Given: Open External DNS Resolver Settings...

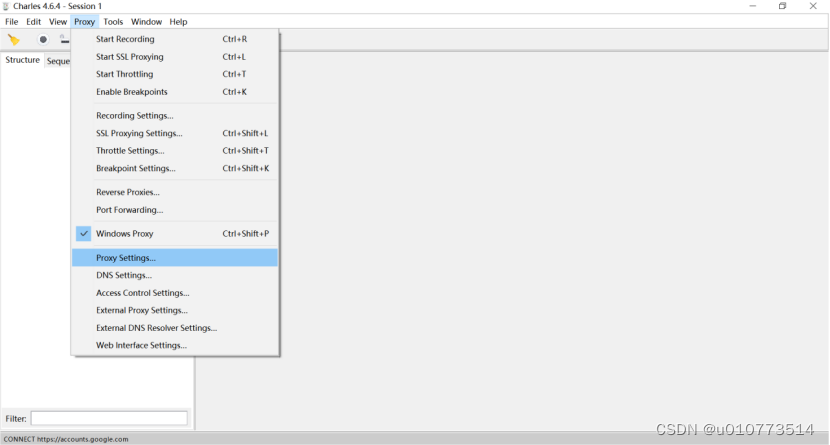Looking at the screenshot, I should click(x=175, y=328).
